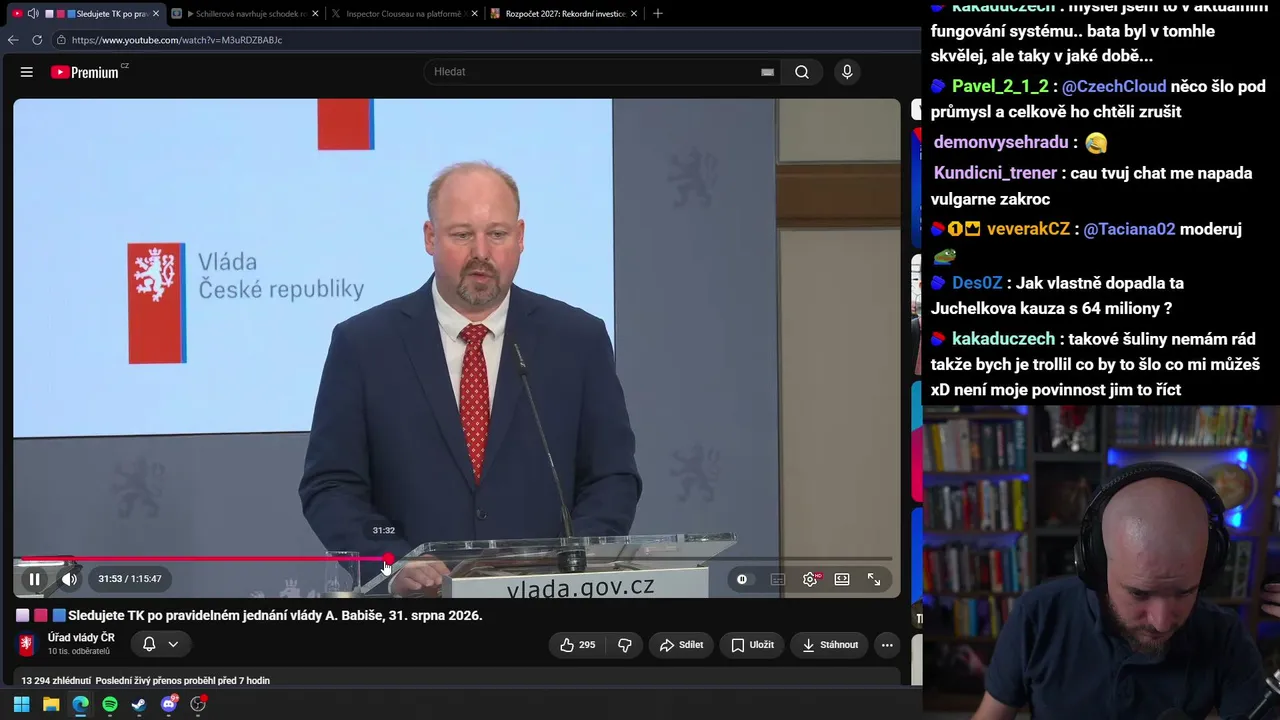
Task: Open a new browser tab
Action: click(x=658, y=14)
